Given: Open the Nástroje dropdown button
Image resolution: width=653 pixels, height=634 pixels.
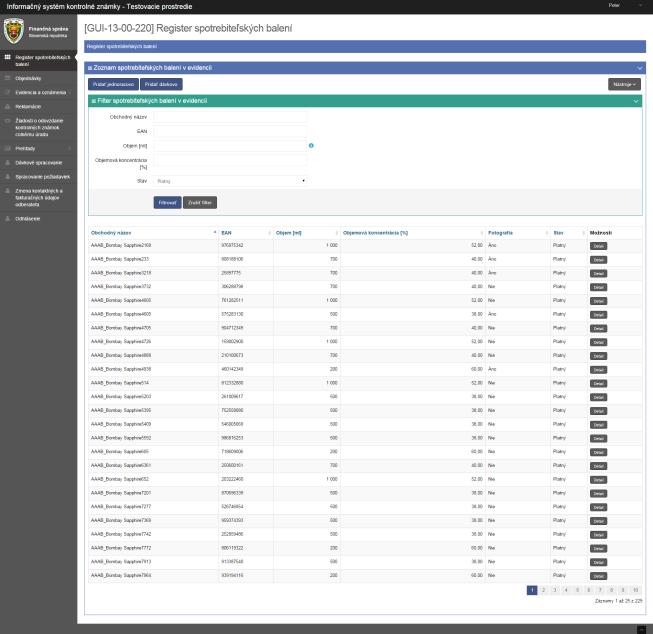Looking at the screenshot, I should (x=624, y=84).
